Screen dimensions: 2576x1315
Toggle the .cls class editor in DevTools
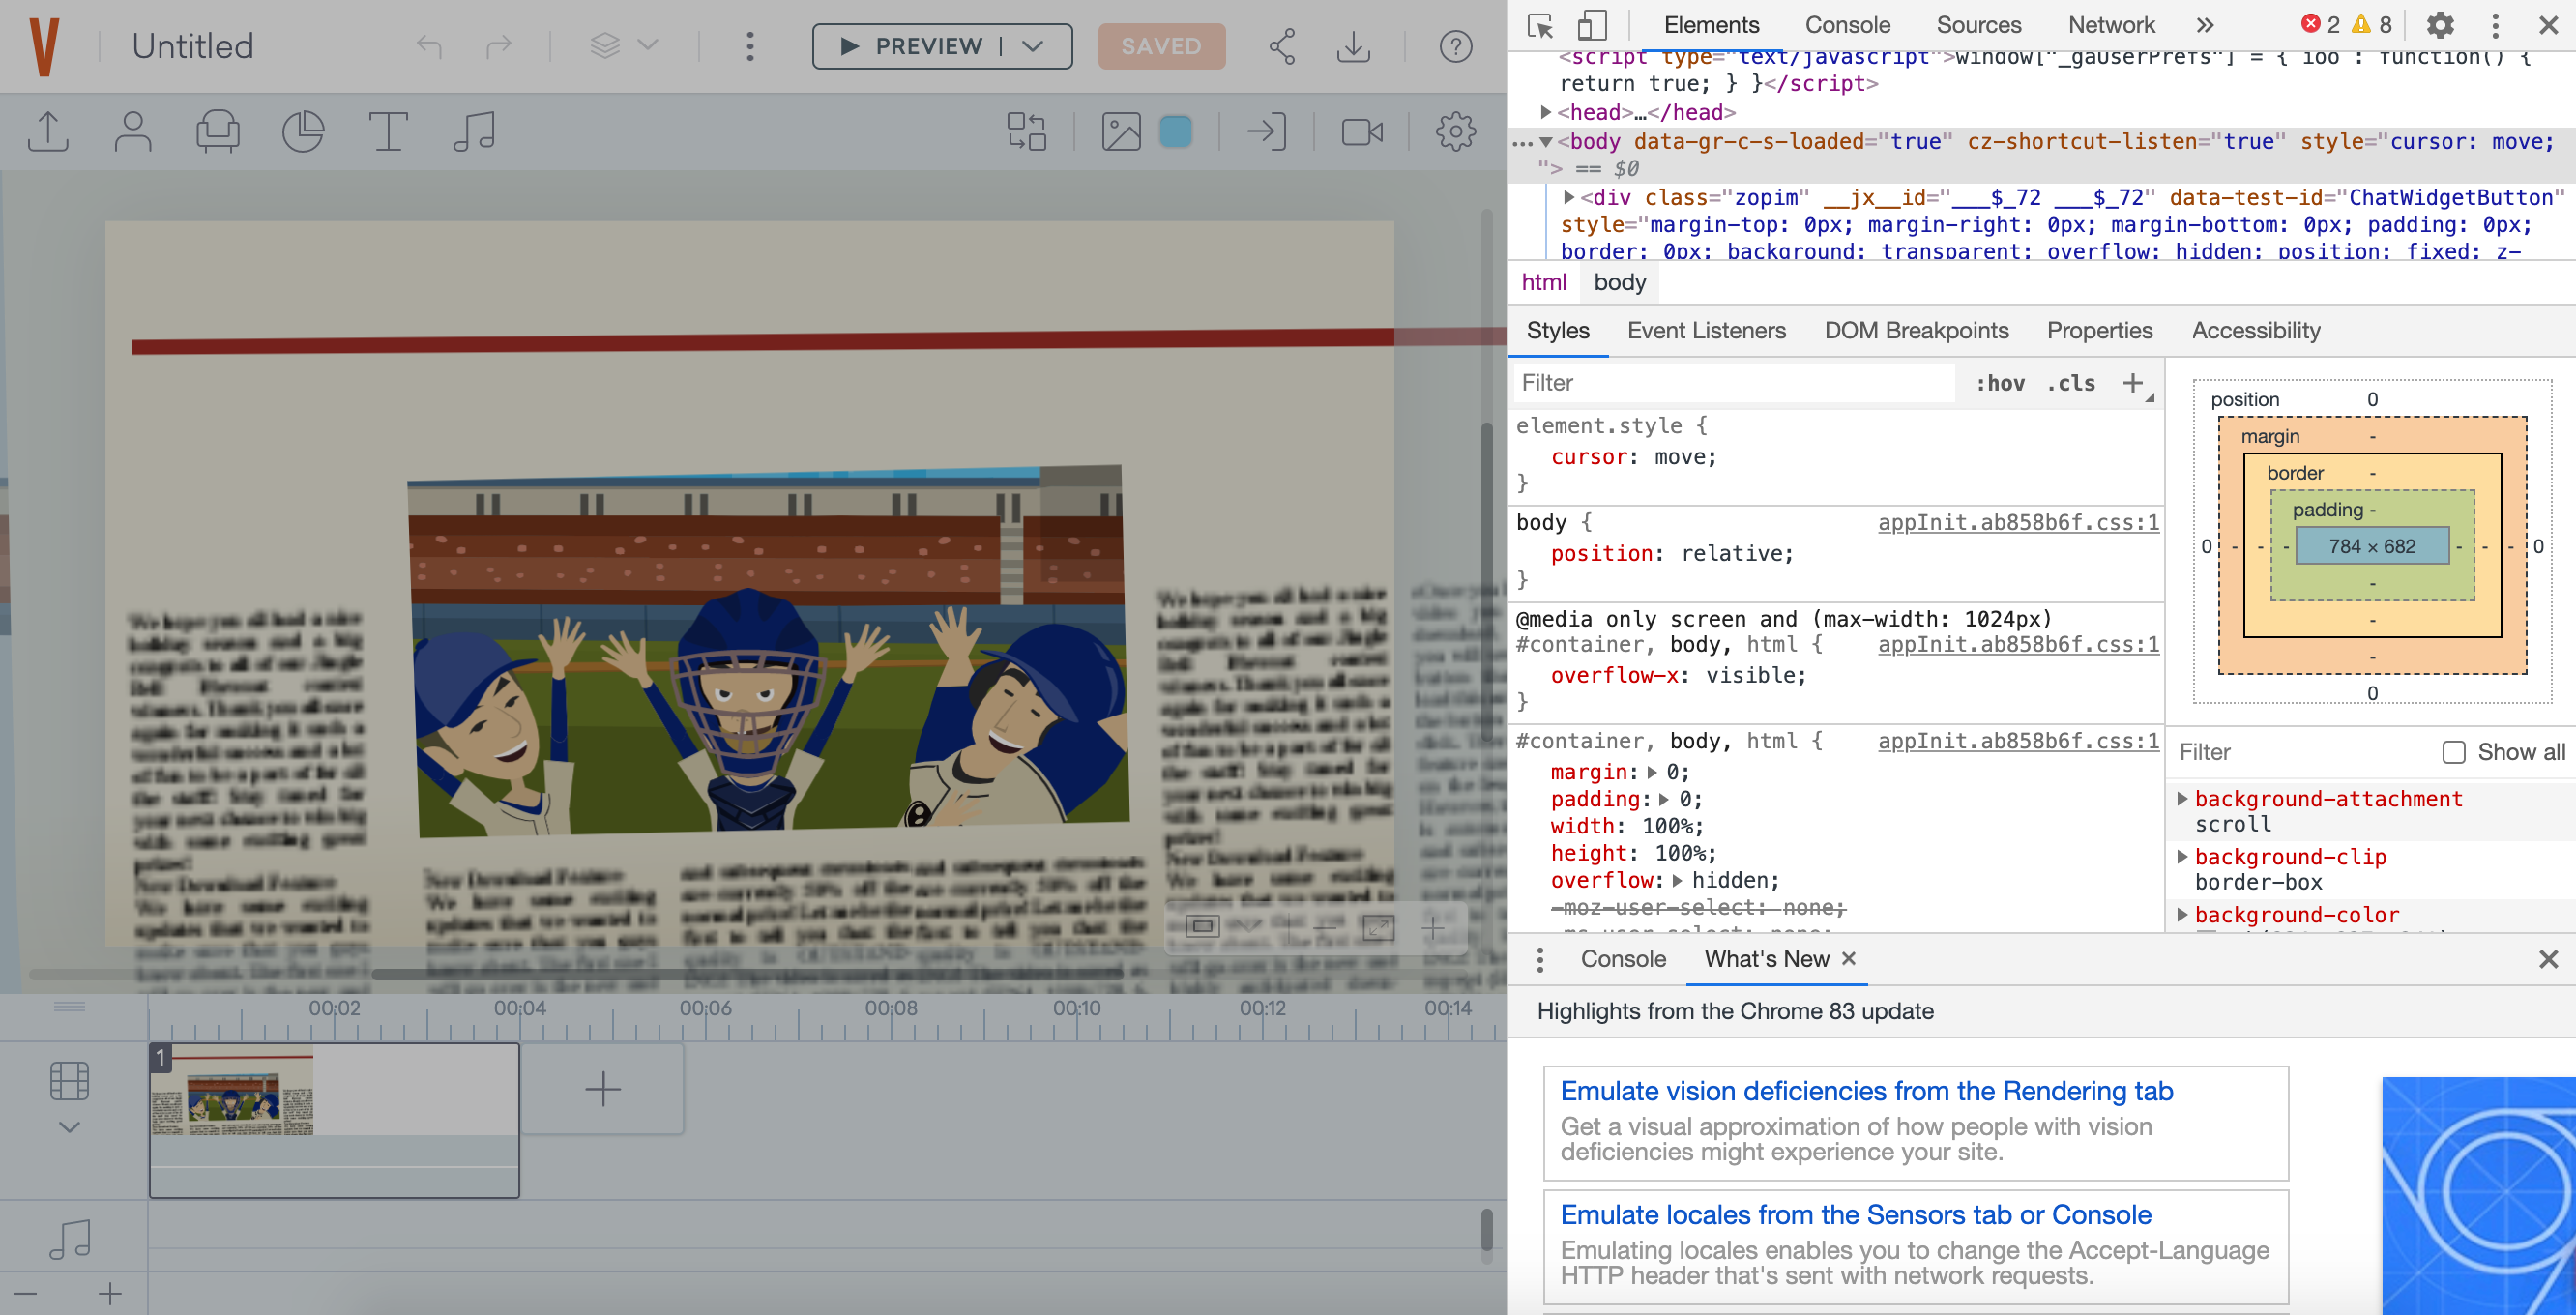tap(2070, 382)
